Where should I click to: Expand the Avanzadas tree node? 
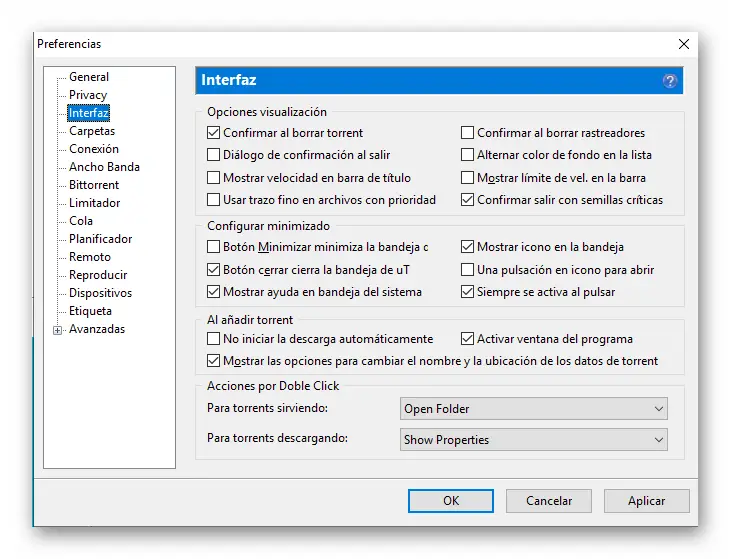57,330
